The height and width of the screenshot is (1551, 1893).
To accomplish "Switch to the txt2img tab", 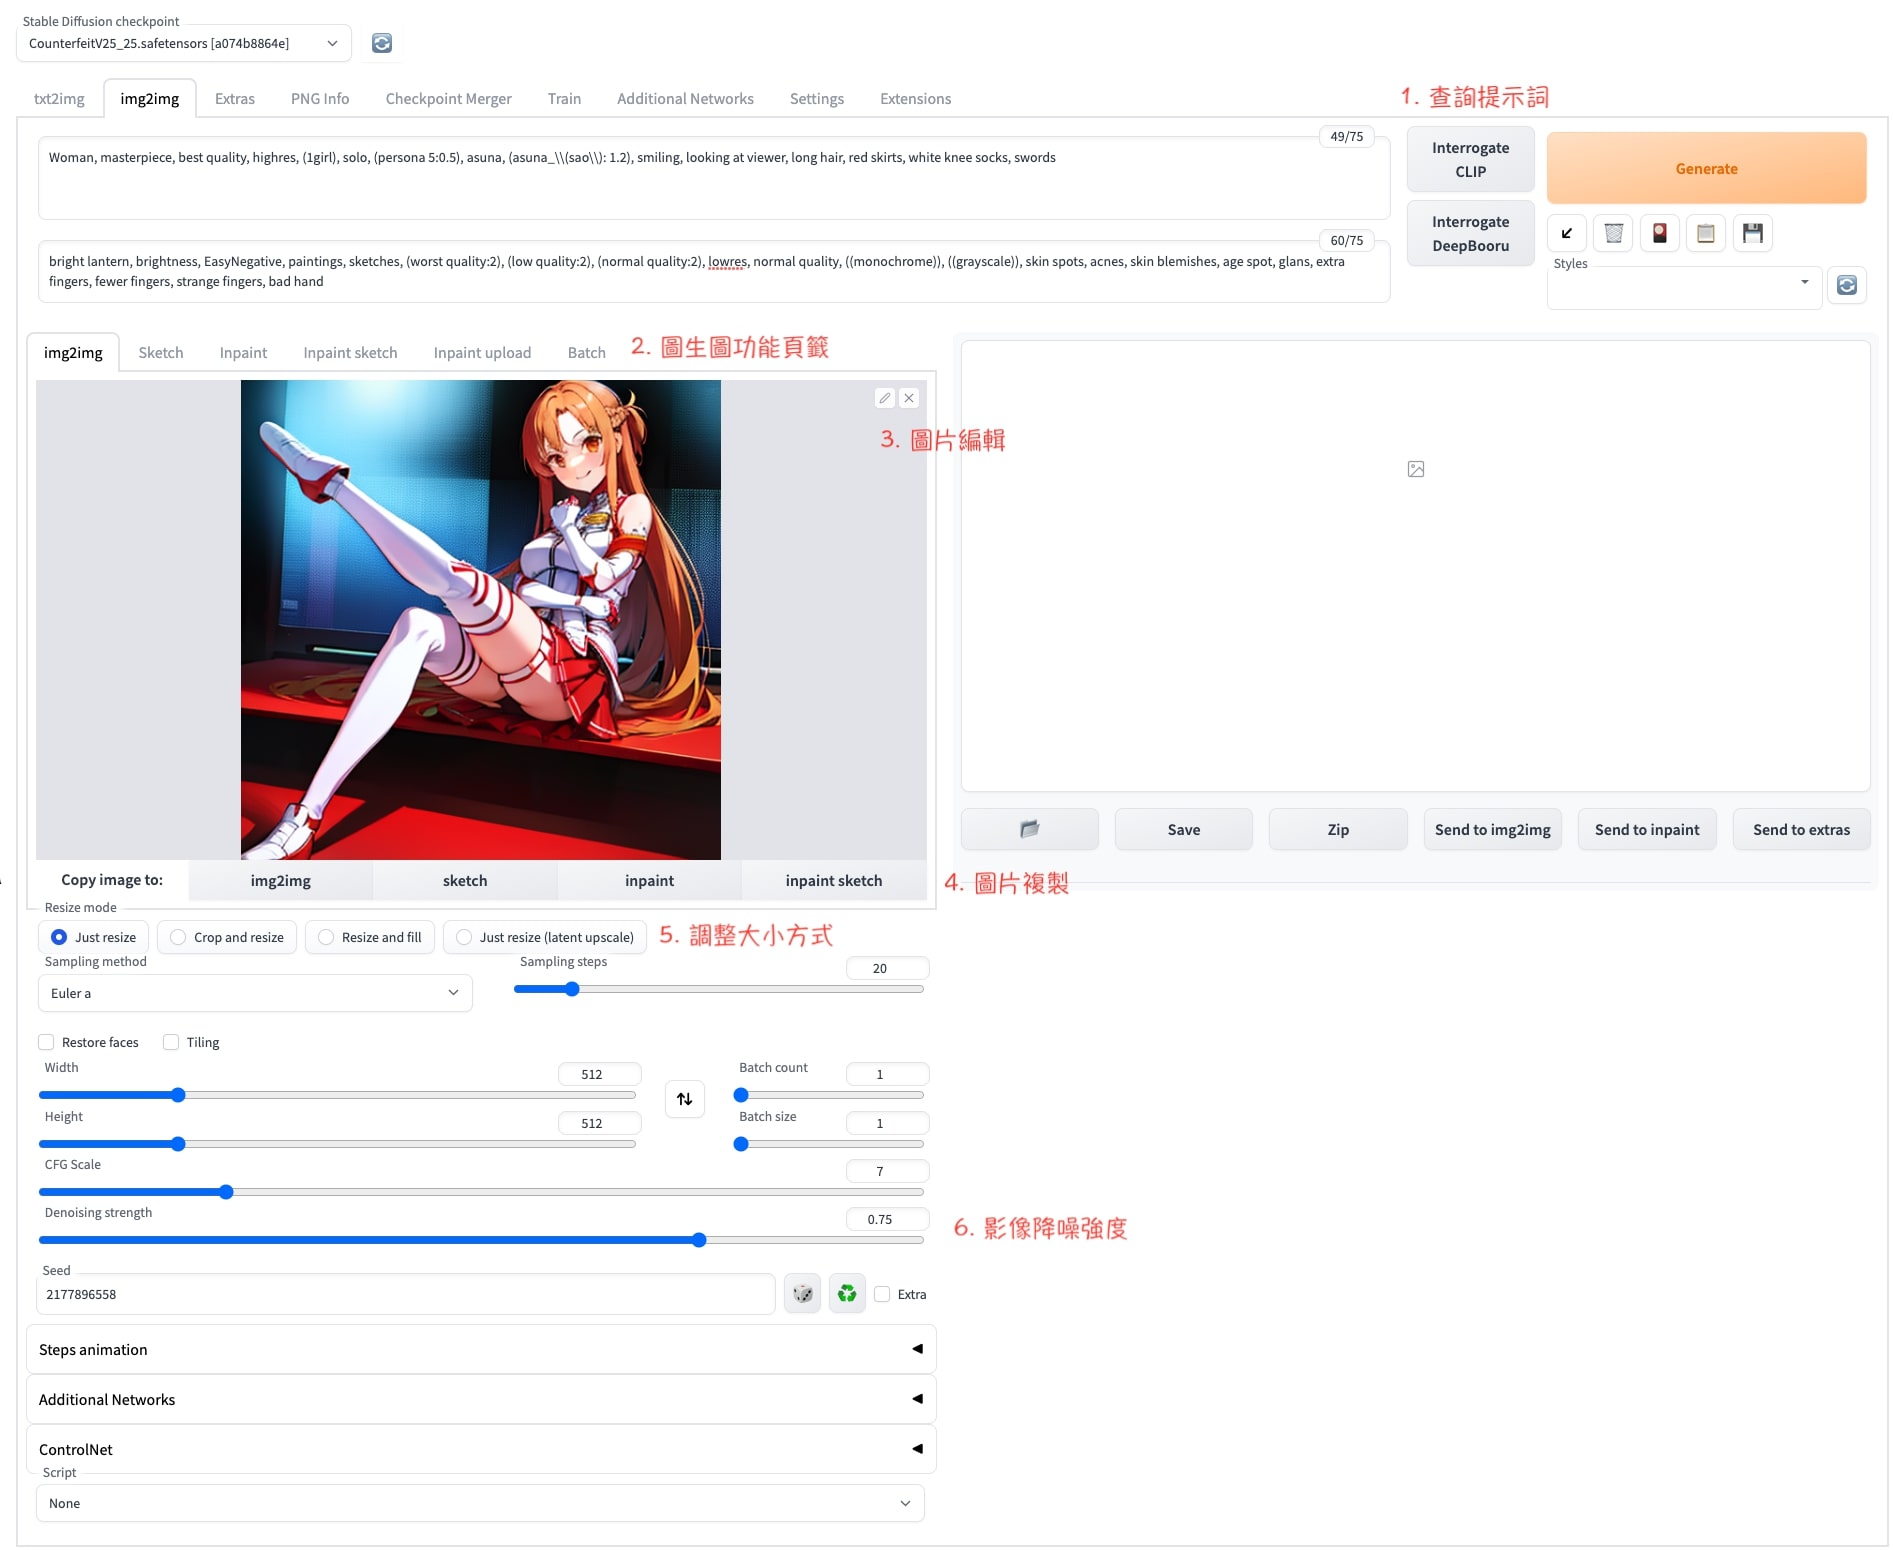I will click(59, 98).
